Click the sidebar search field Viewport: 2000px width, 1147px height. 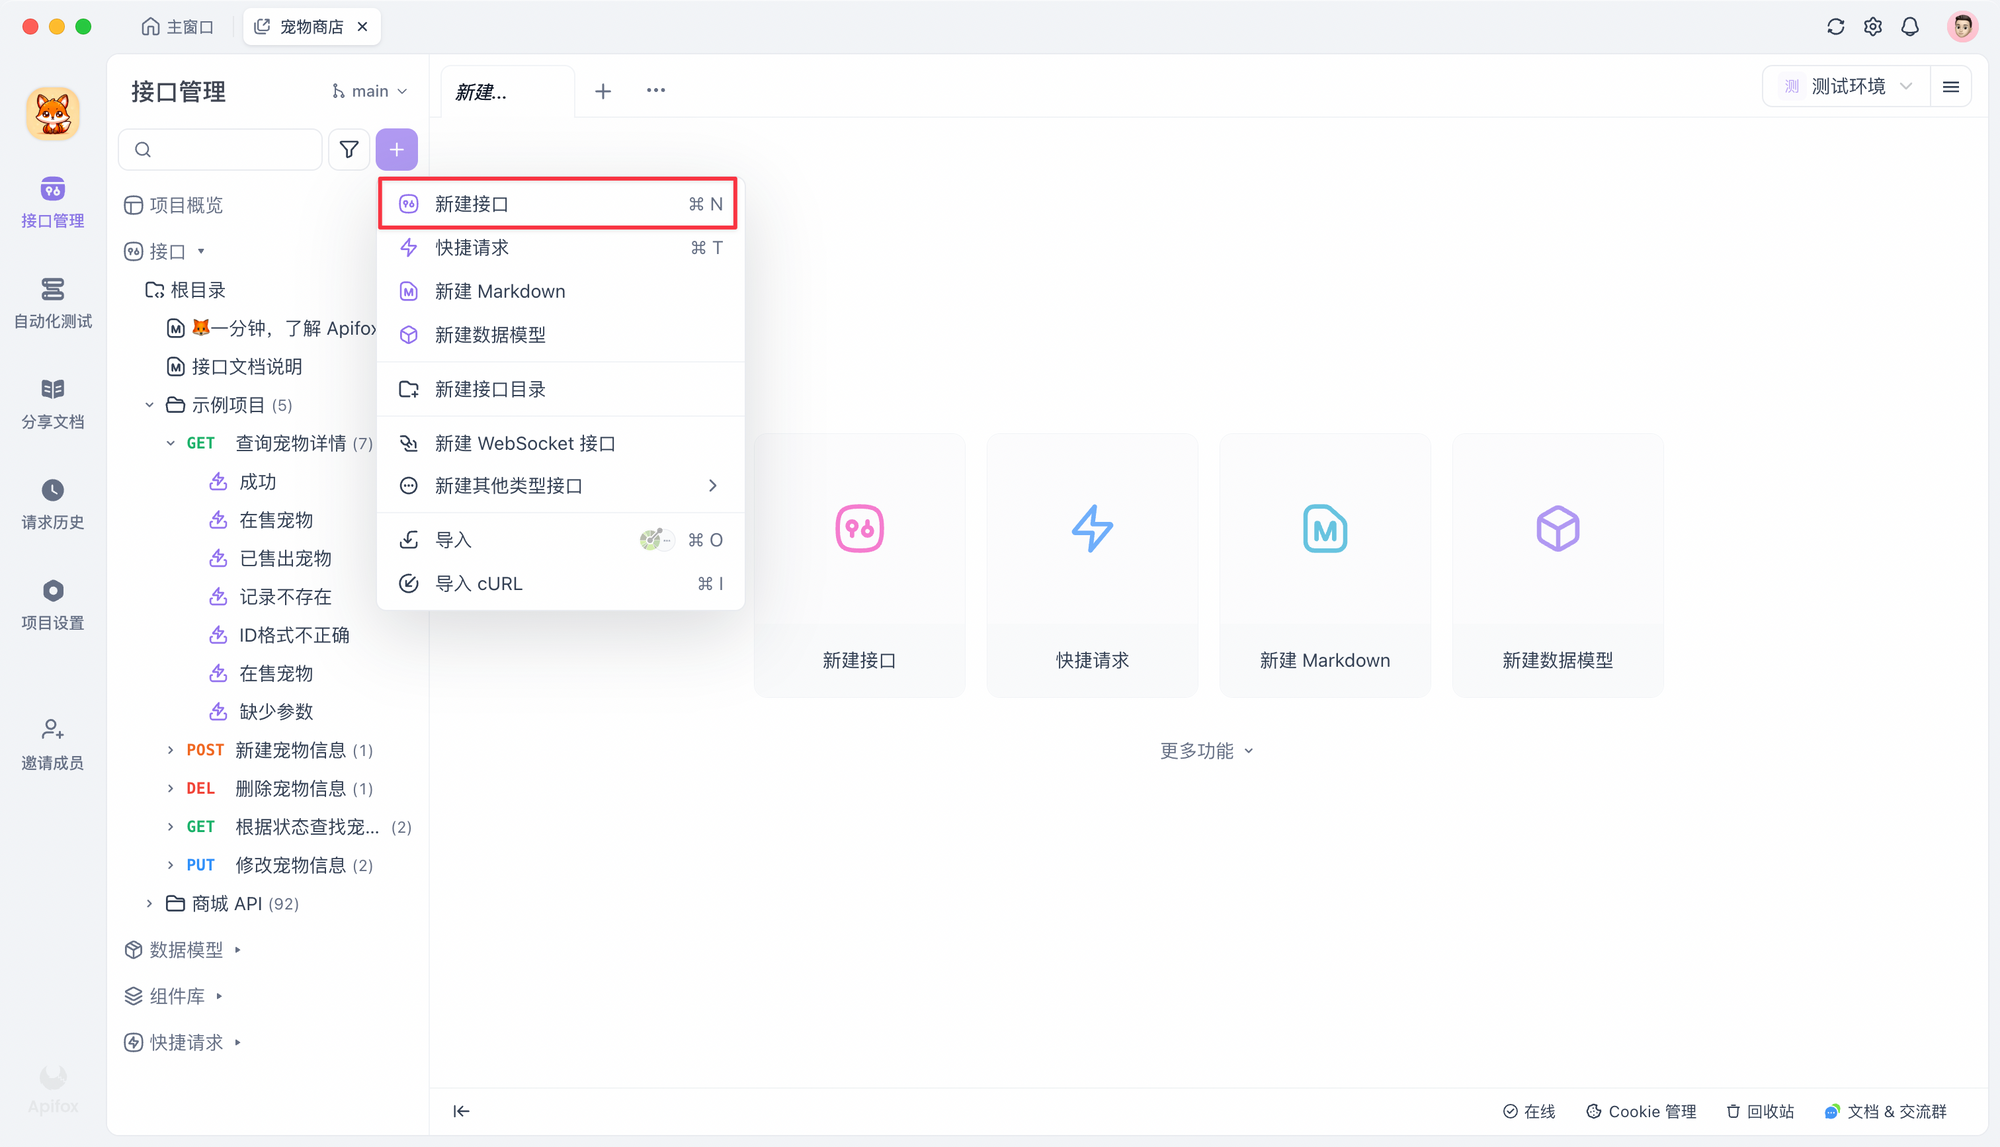tap(221, 149)
